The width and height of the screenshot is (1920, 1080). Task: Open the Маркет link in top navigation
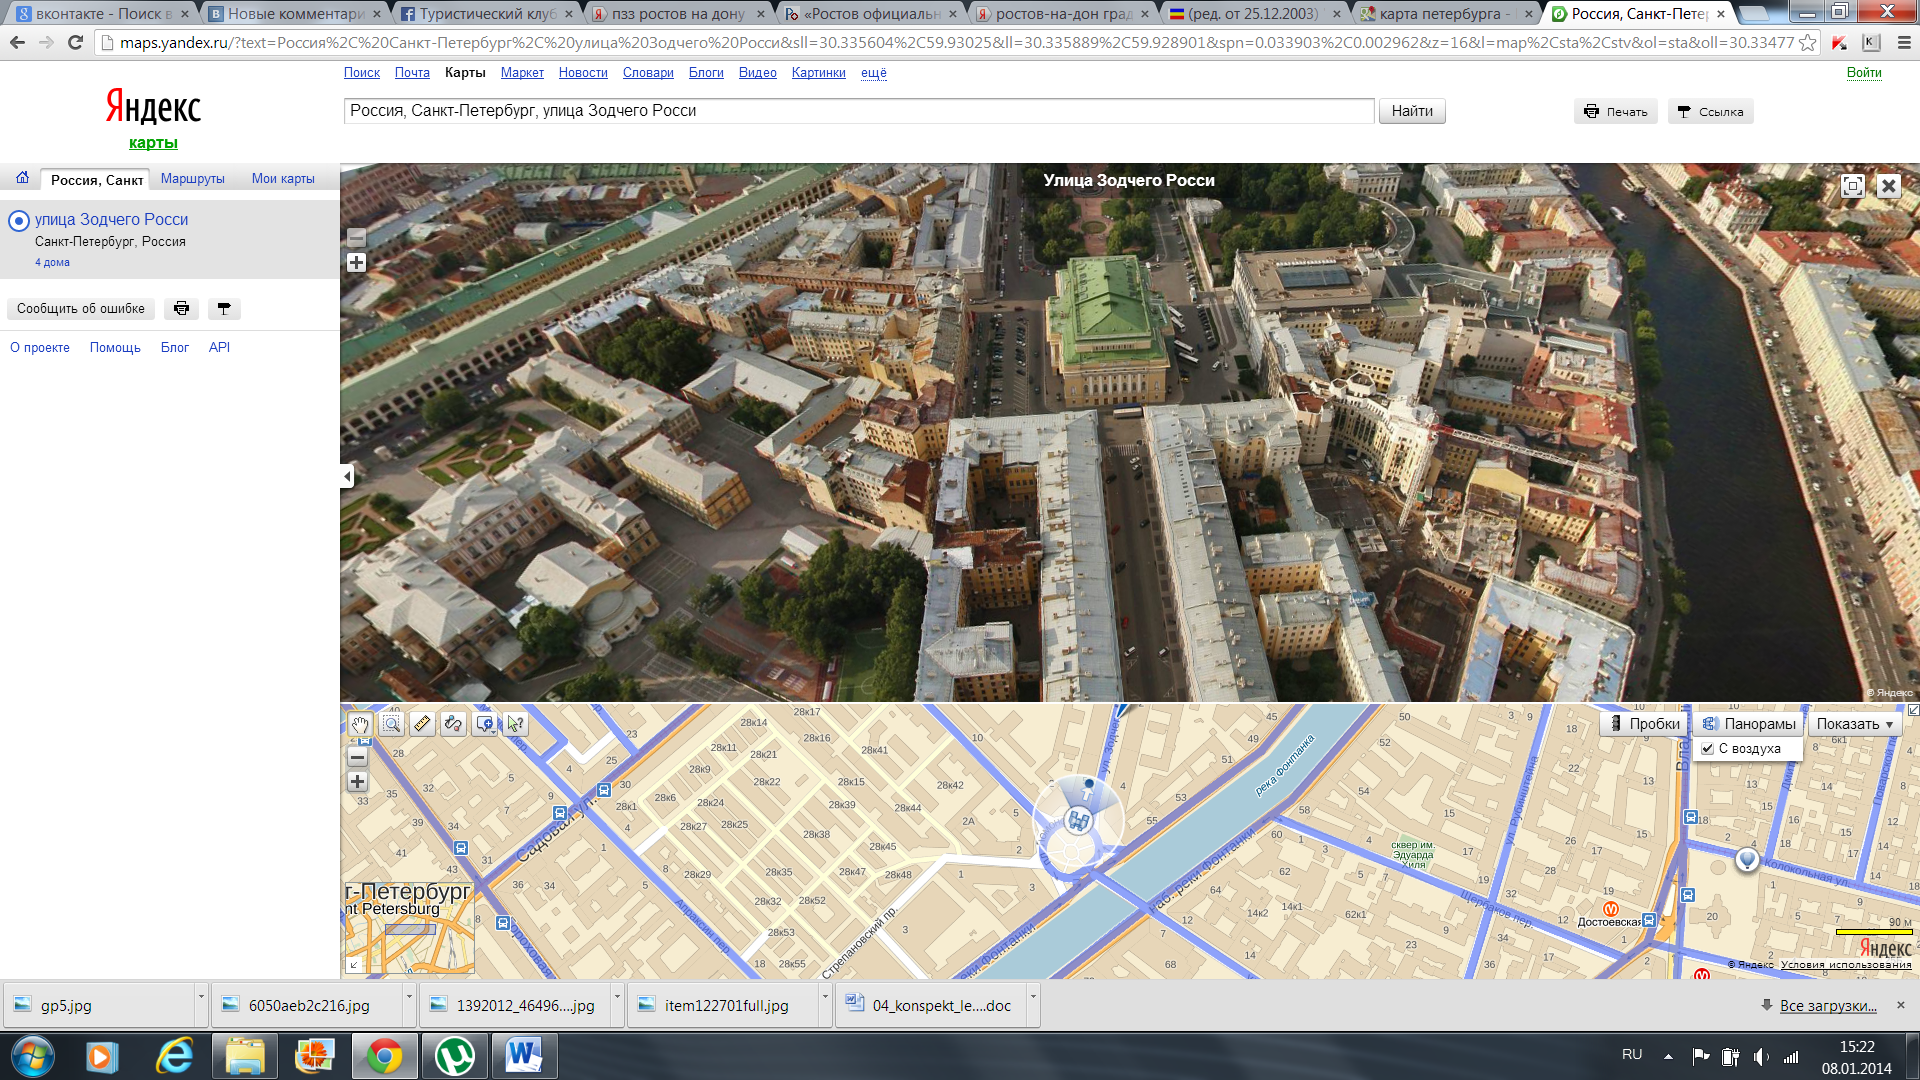[522, 73]
